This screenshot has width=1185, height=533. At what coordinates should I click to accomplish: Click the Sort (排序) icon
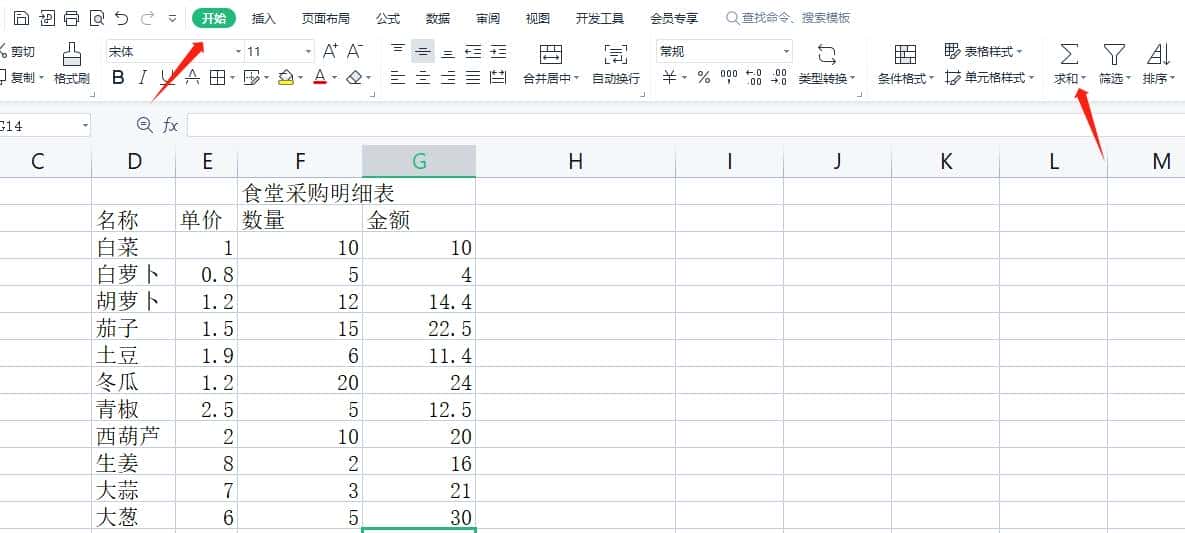pyautogui.click(x=1158, y=54)
